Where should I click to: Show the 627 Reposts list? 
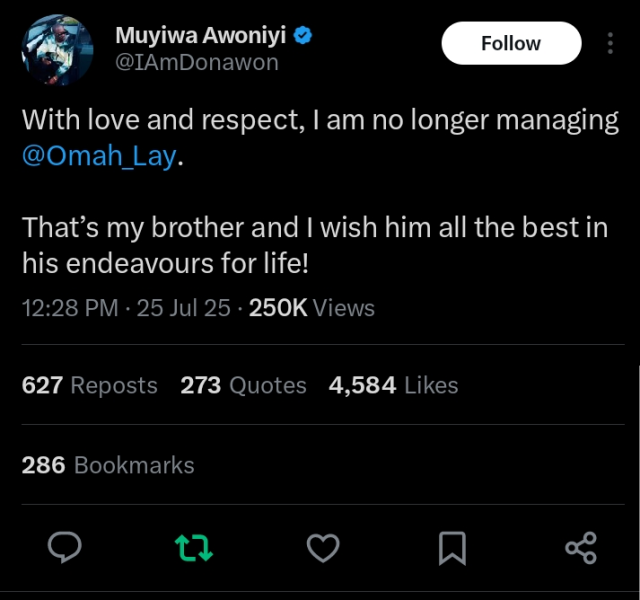(x=89, y=385)
